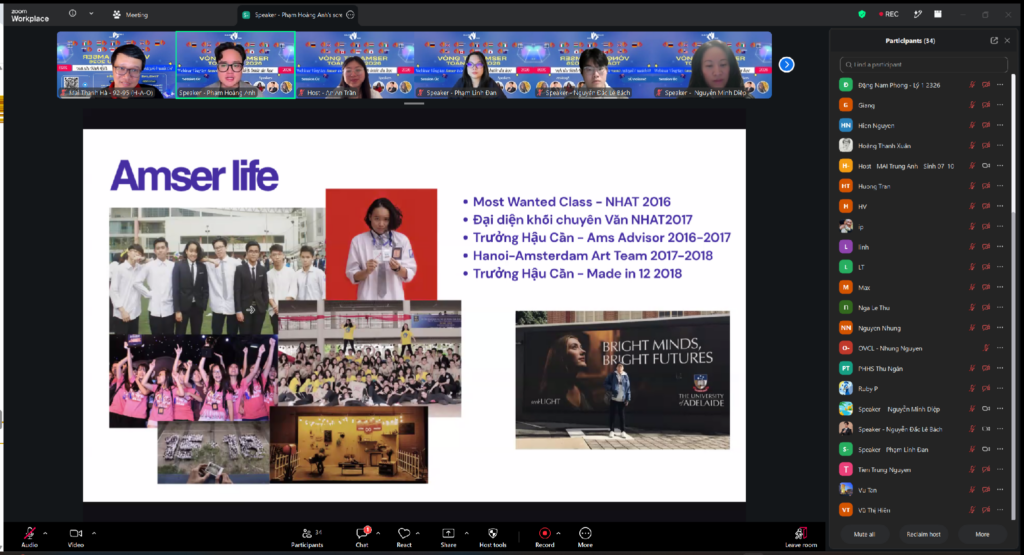
Task: Open the More options toolbar icon
Action: (x=585, y=533)
